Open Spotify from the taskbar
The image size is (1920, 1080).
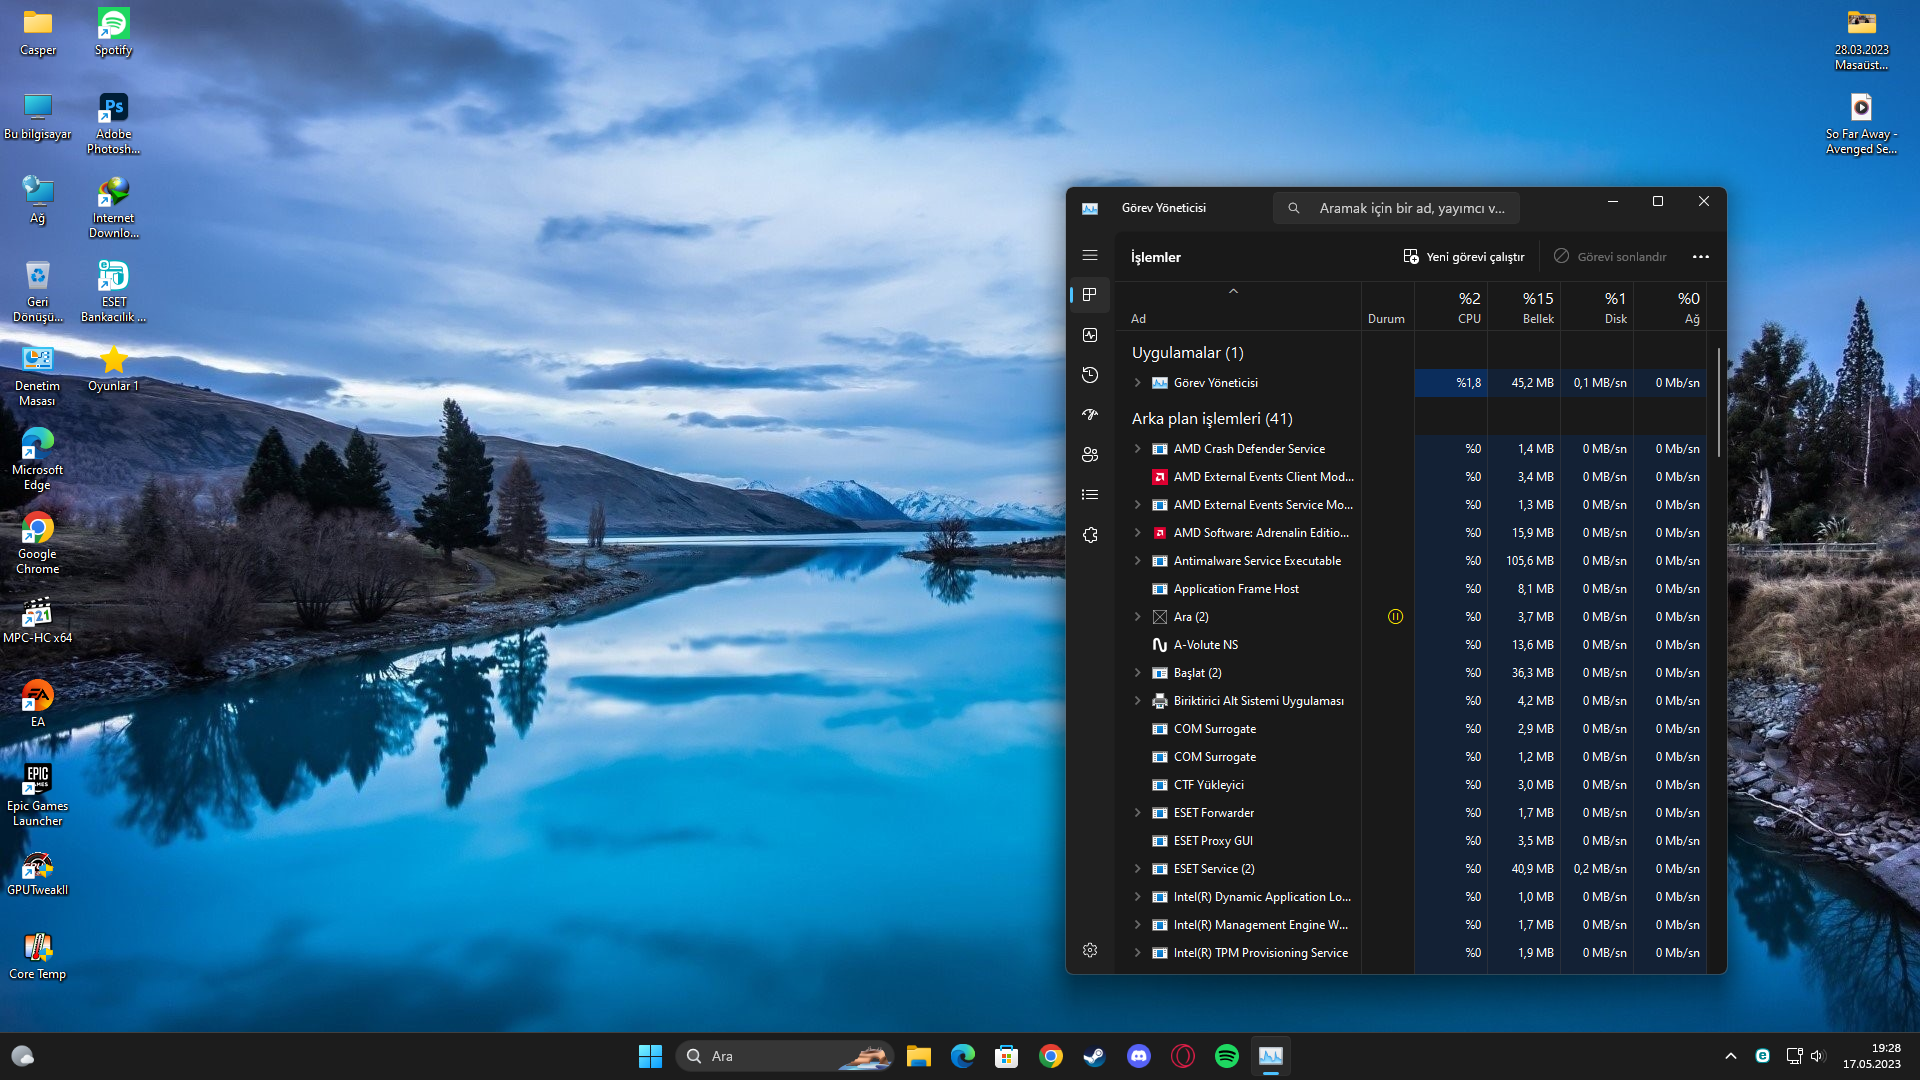(x=1226, y=1056)
